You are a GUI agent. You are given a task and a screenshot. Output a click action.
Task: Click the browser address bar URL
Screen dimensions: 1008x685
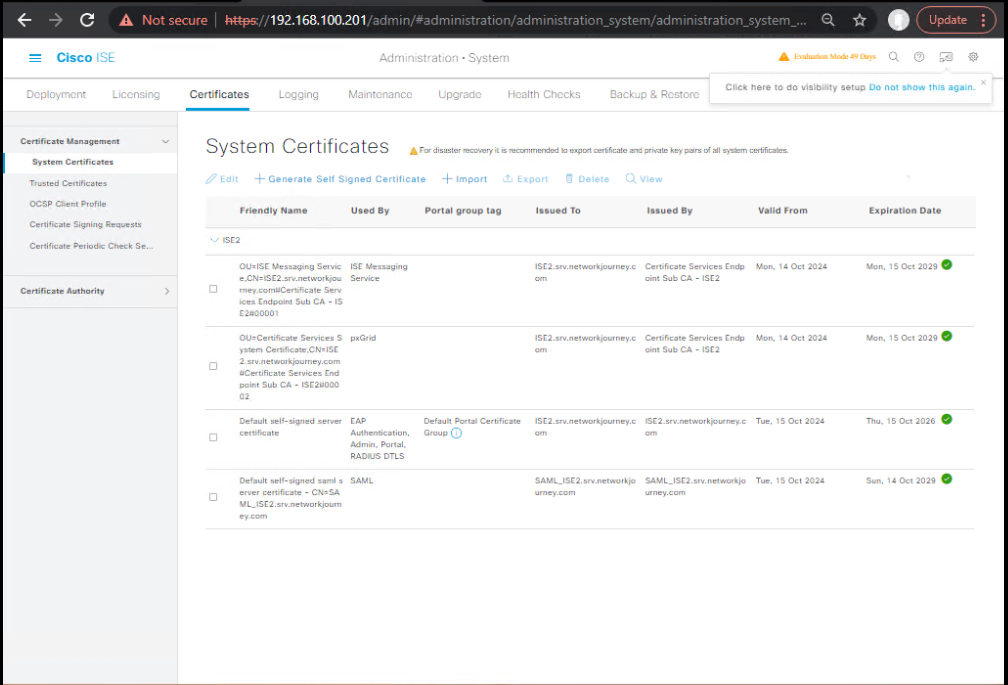515,20
